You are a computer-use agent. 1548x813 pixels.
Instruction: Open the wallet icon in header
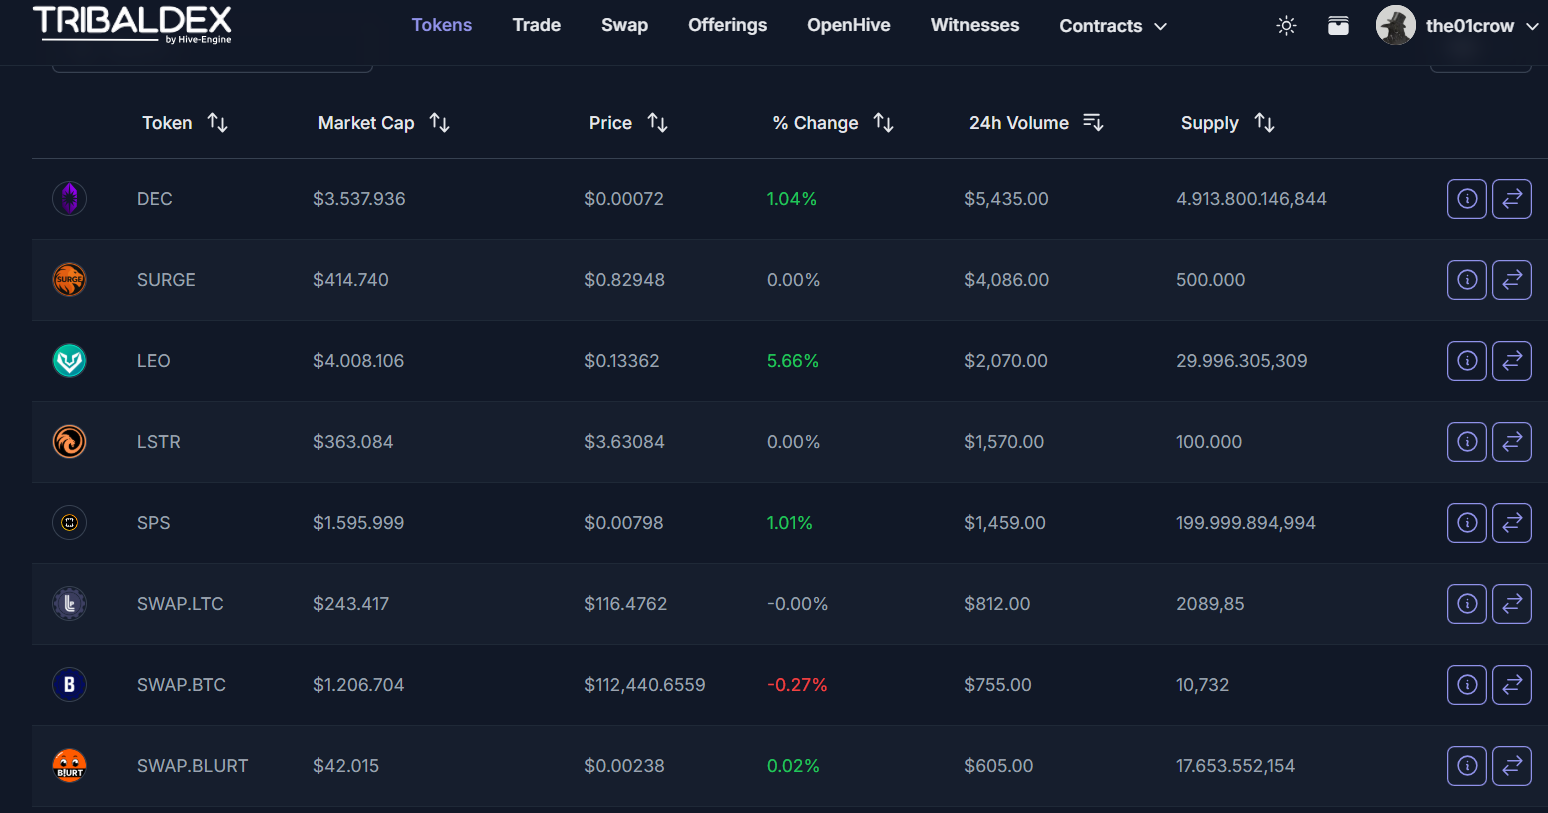(x=1338, y=26)
